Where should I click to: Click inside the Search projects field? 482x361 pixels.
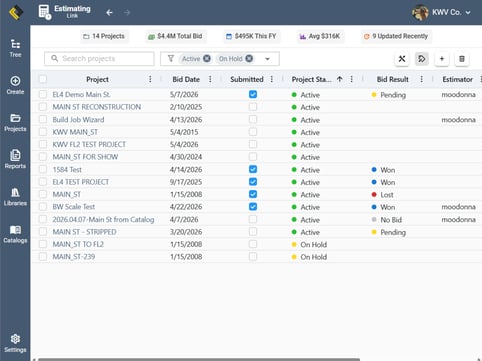(x=99, y=59)
